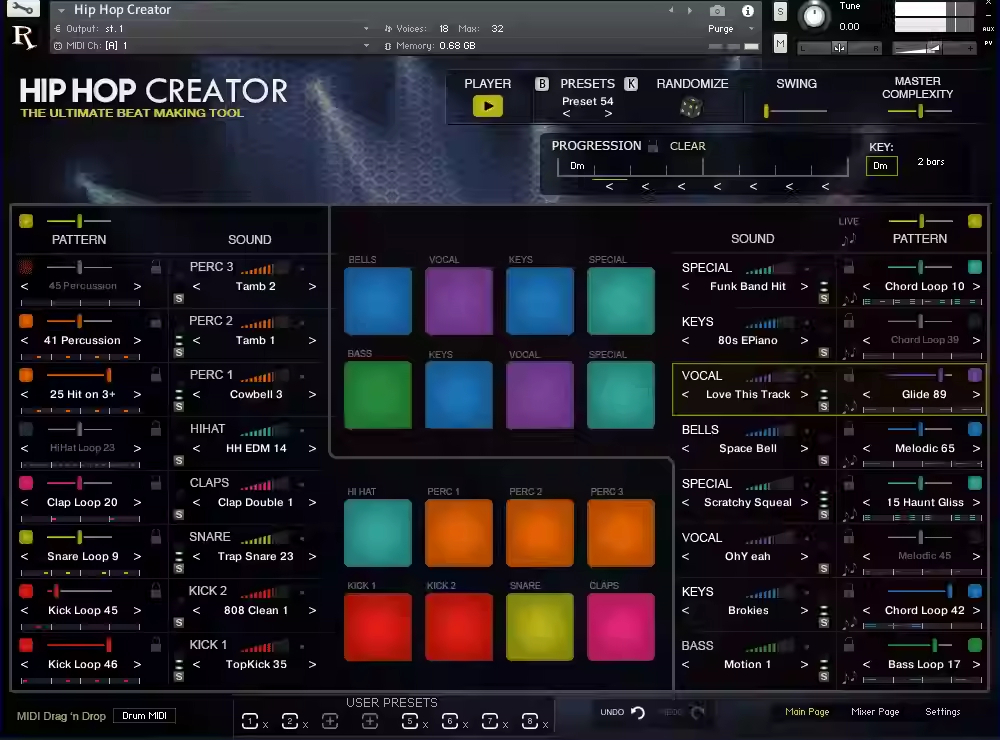The width and height of the screenshot is (1000, 740).
Task: Select previous pattern before Melodic 65
Action: pyautogui.click(x=866, y=448)
